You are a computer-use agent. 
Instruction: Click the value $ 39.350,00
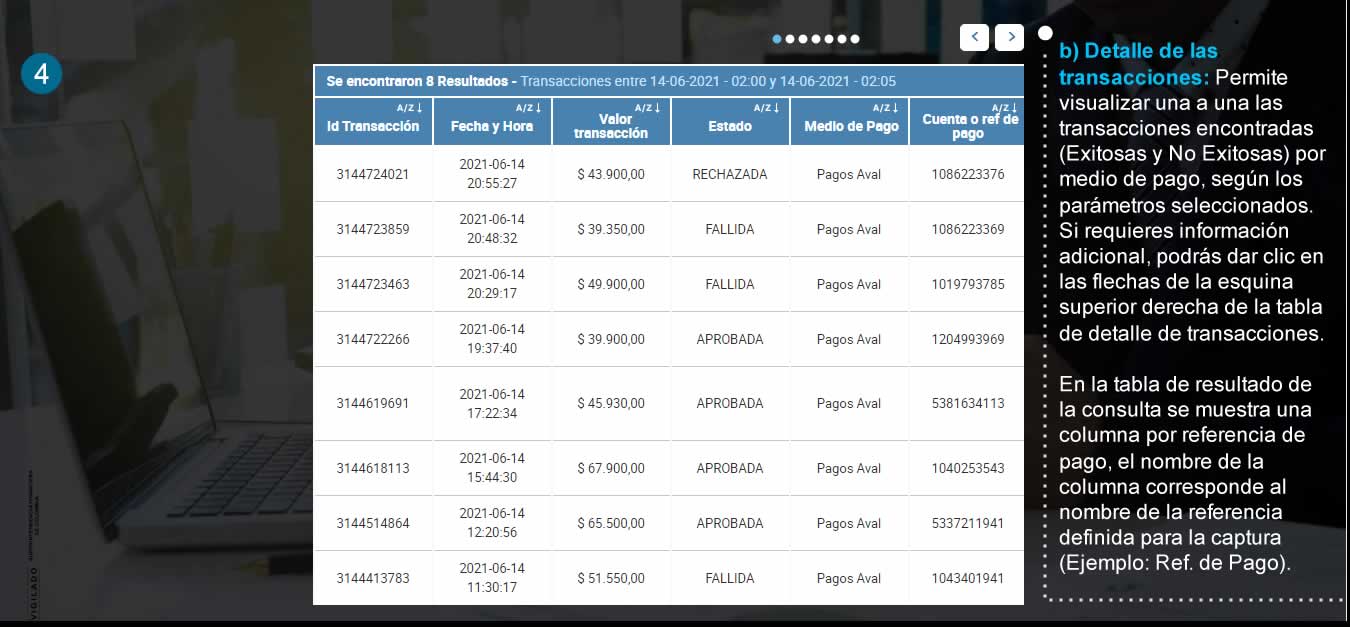[x=611, y=229]
